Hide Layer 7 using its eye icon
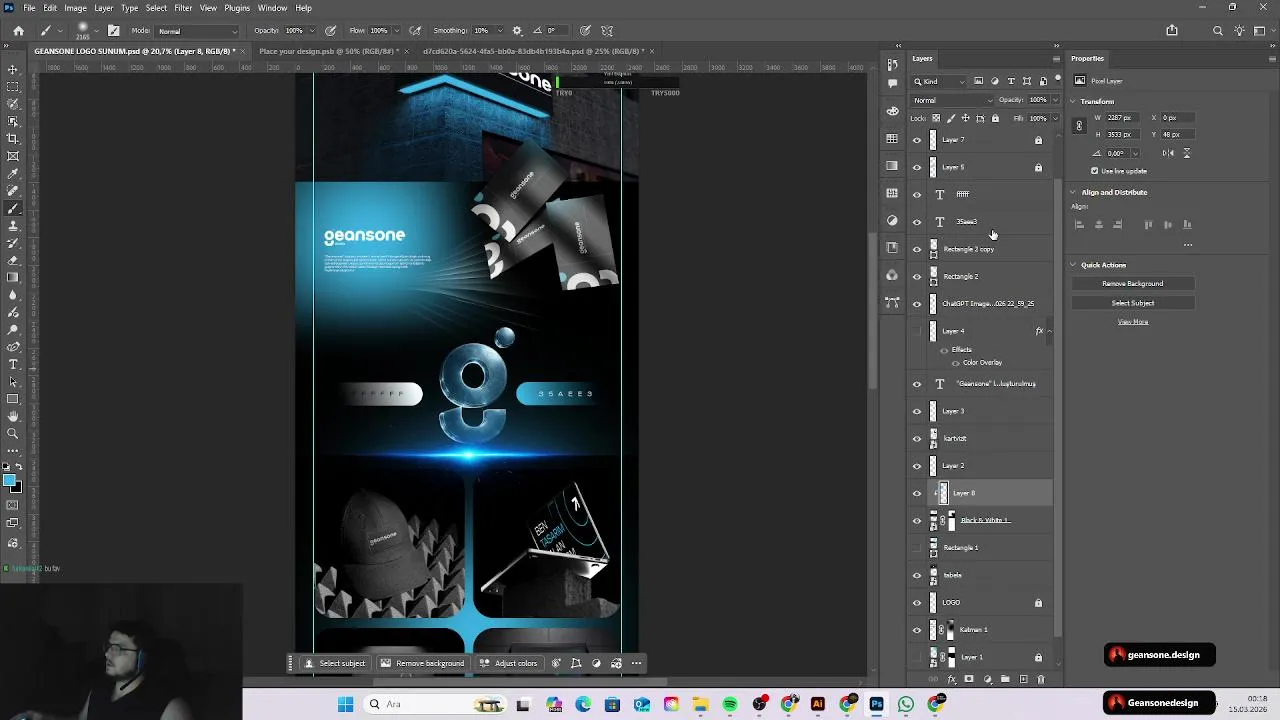1280x720 pixels. pos(917,140)
